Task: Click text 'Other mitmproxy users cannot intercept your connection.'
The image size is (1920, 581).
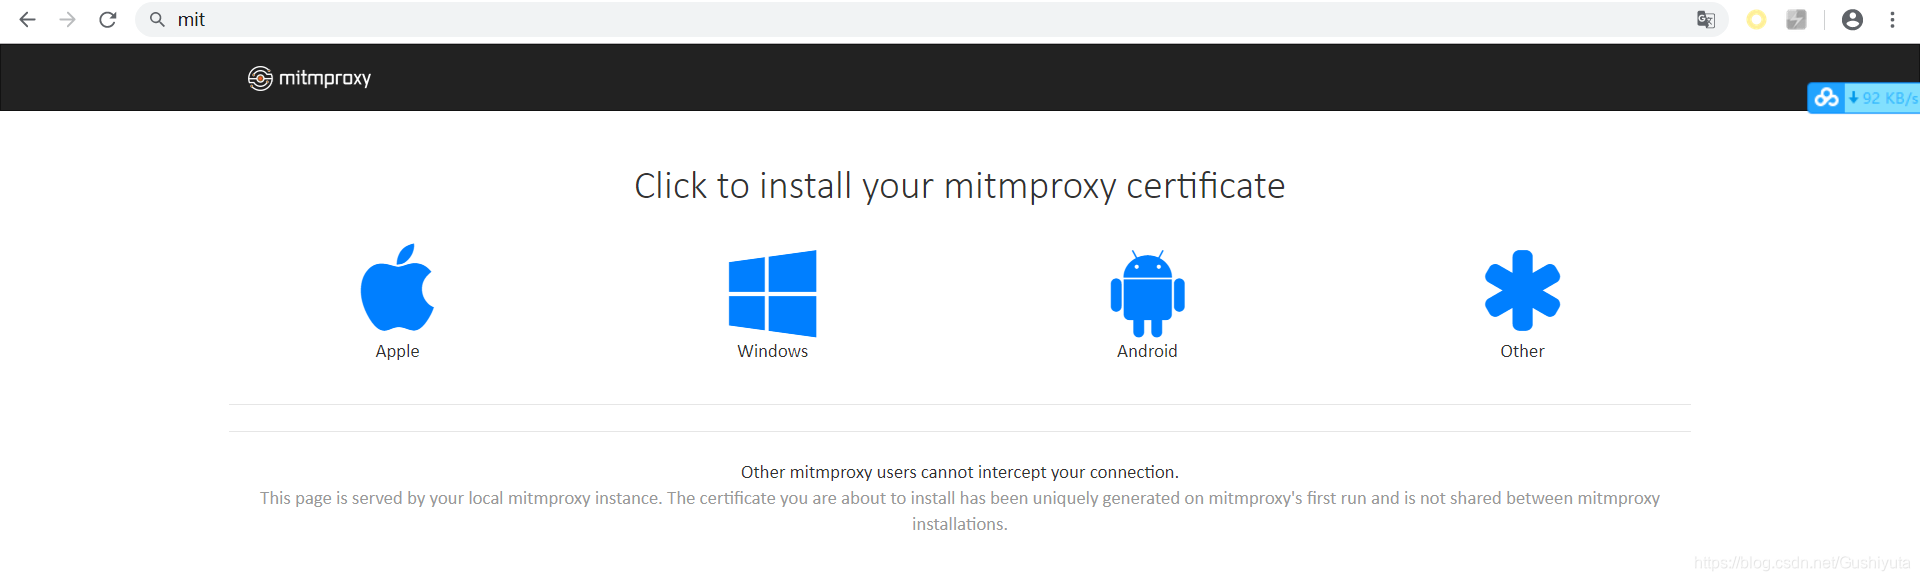Action: (x=960, y=472)
